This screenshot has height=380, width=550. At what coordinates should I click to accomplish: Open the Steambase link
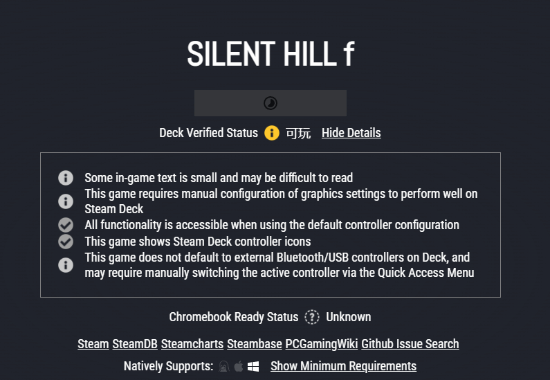[x=254, y=344]
